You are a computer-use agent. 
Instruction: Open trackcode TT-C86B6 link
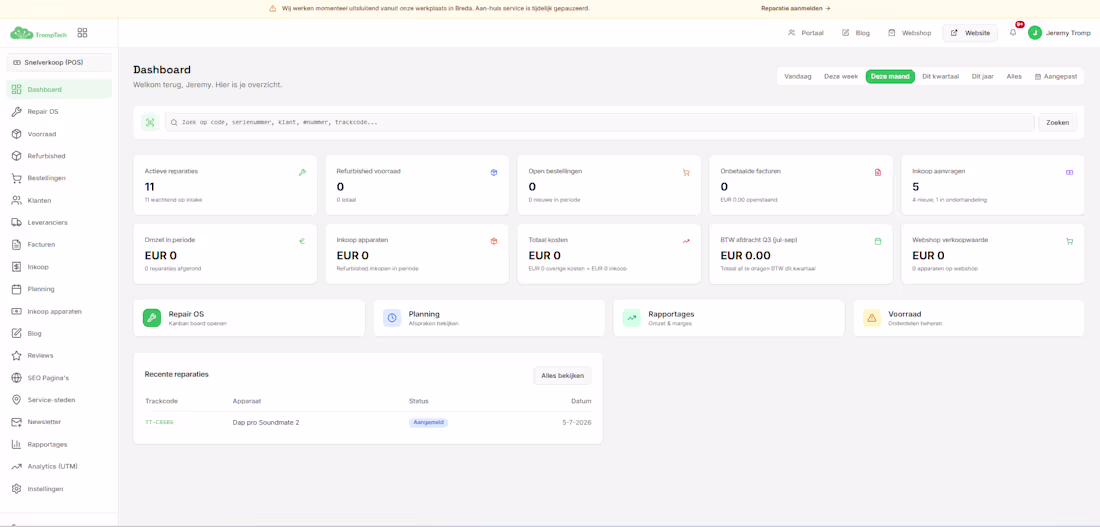tap(159, 422)
